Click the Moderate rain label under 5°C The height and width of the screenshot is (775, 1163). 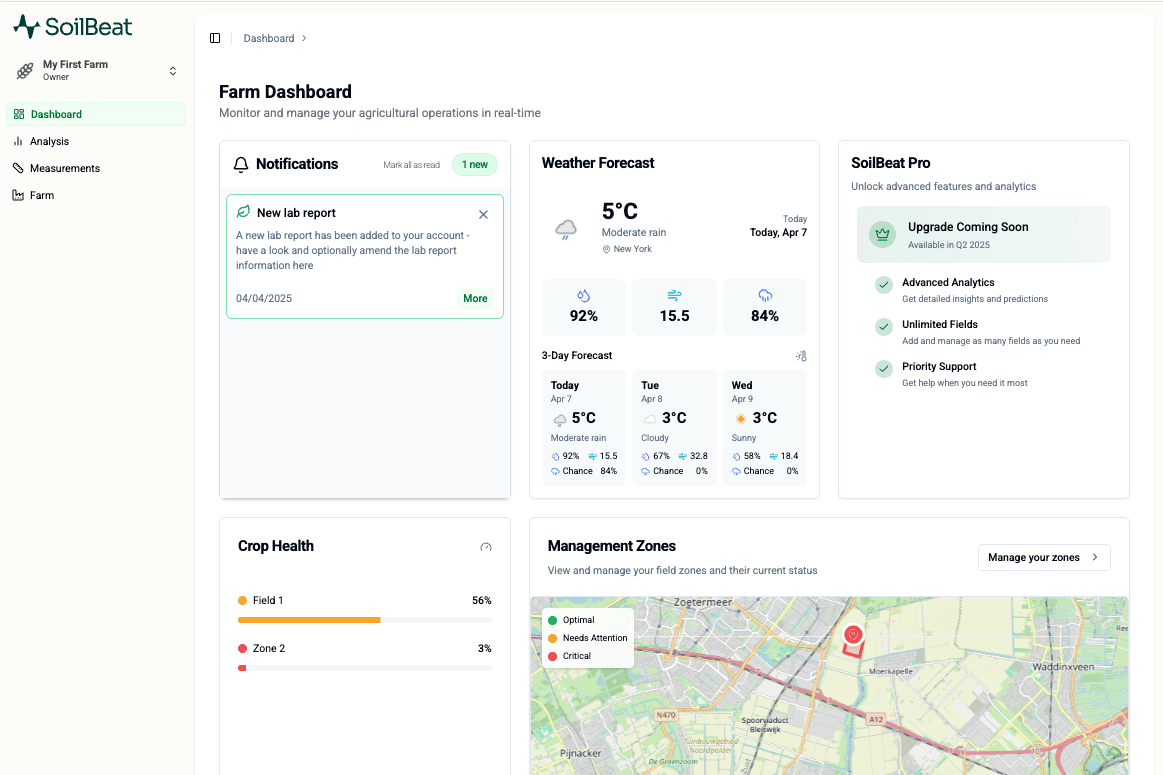(633, 232)
